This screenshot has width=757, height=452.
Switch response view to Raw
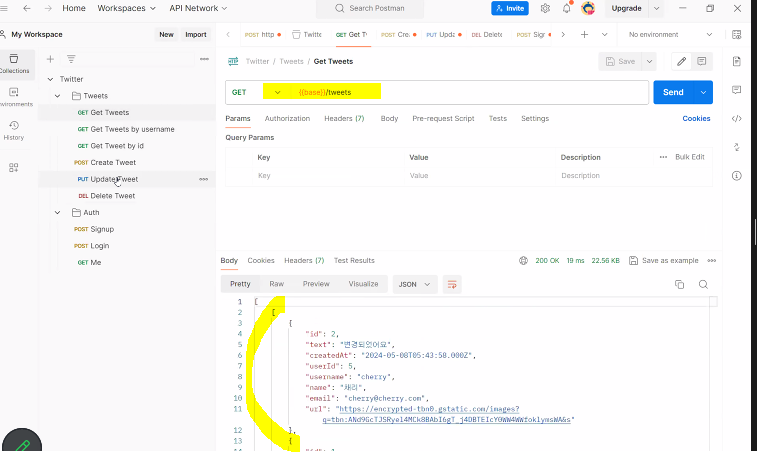tap(277, 284)
